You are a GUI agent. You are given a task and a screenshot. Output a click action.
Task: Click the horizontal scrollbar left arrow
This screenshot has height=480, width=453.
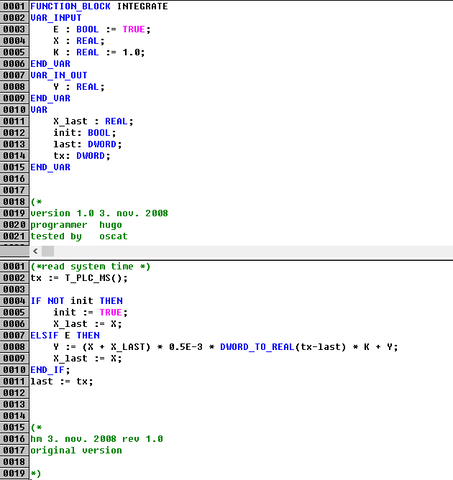pyautogui.click(x=35, y=251)
